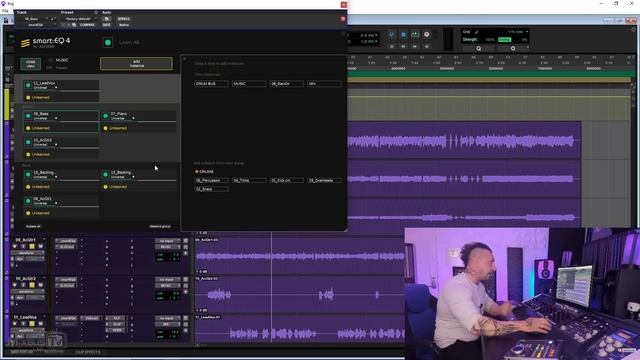
Task: Click the note icon beside Grid
Action: [x=476, y=31]
